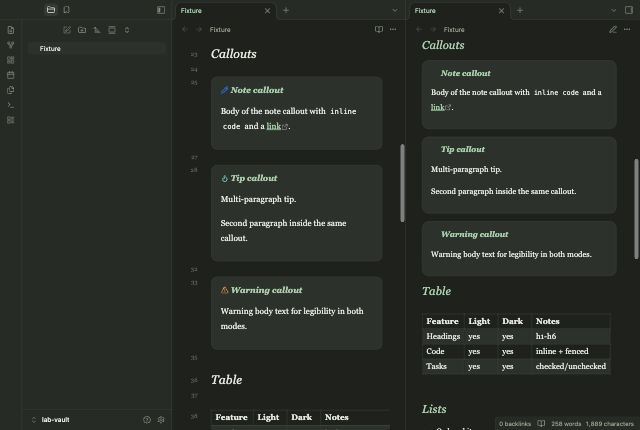Click Feature header in left pane table
Image resolution: width=640 pixels, height=430 pixels.
click(231, 417)
